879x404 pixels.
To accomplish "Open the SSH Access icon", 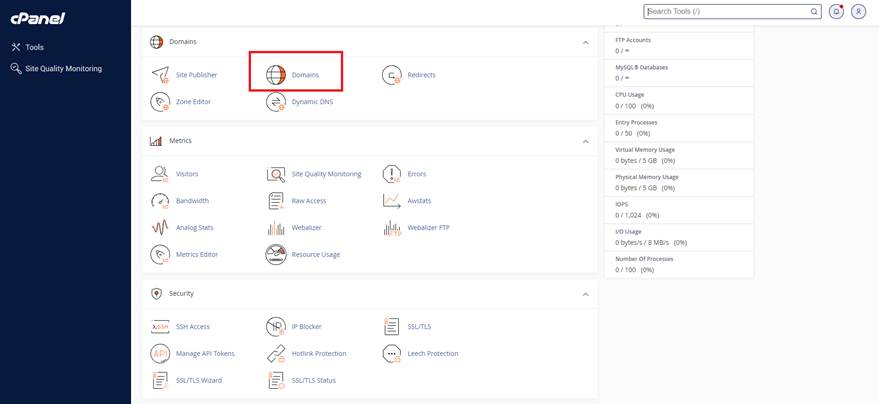I will pos(160,327).
